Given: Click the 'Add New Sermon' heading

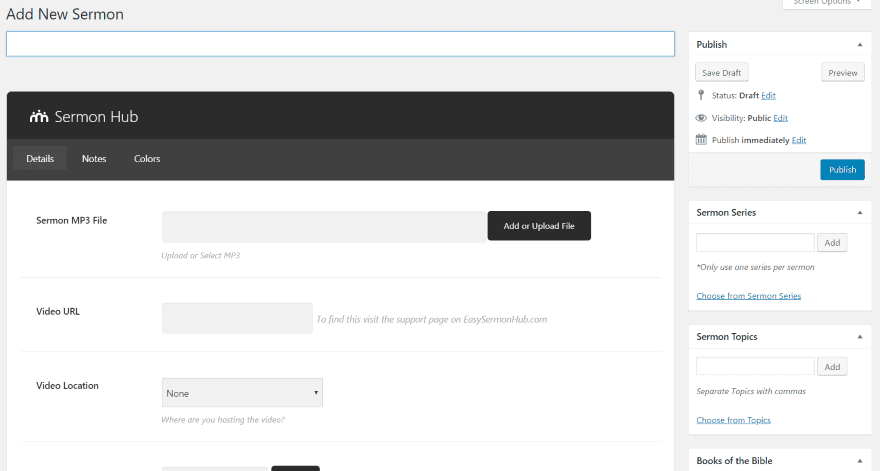Looking at the screenshot, I should [x=65, y=14].
